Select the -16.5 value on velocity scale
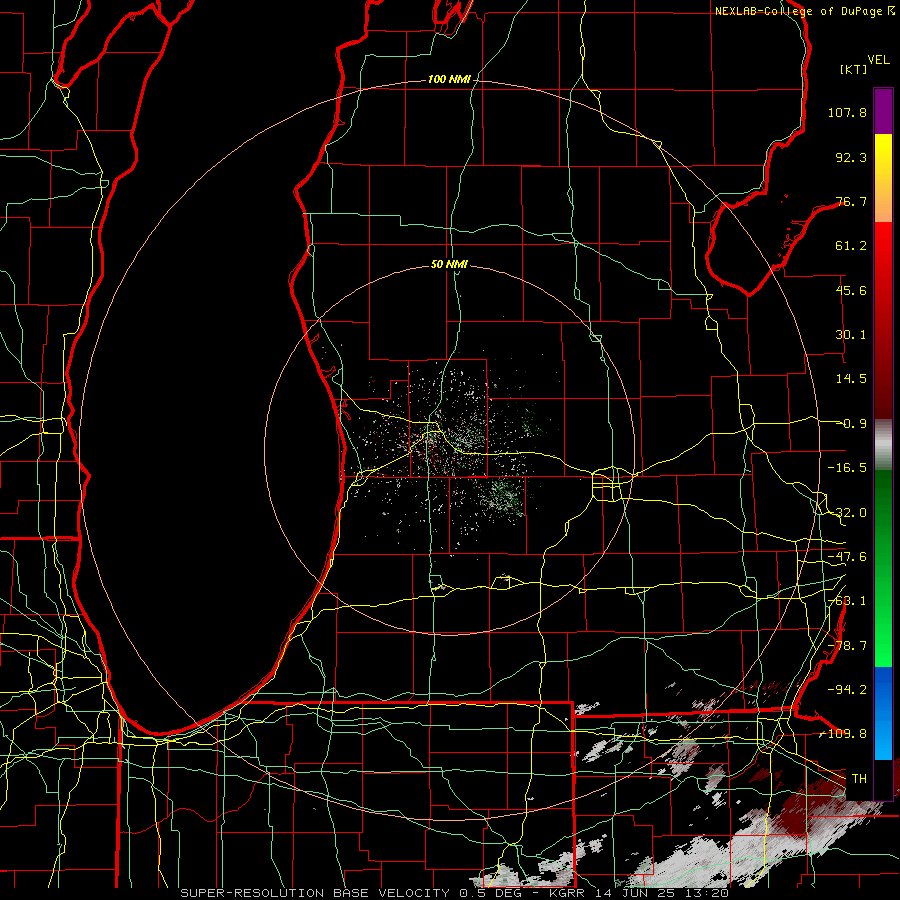This screenshot has width=900, height=900. [x=847, y=468]
